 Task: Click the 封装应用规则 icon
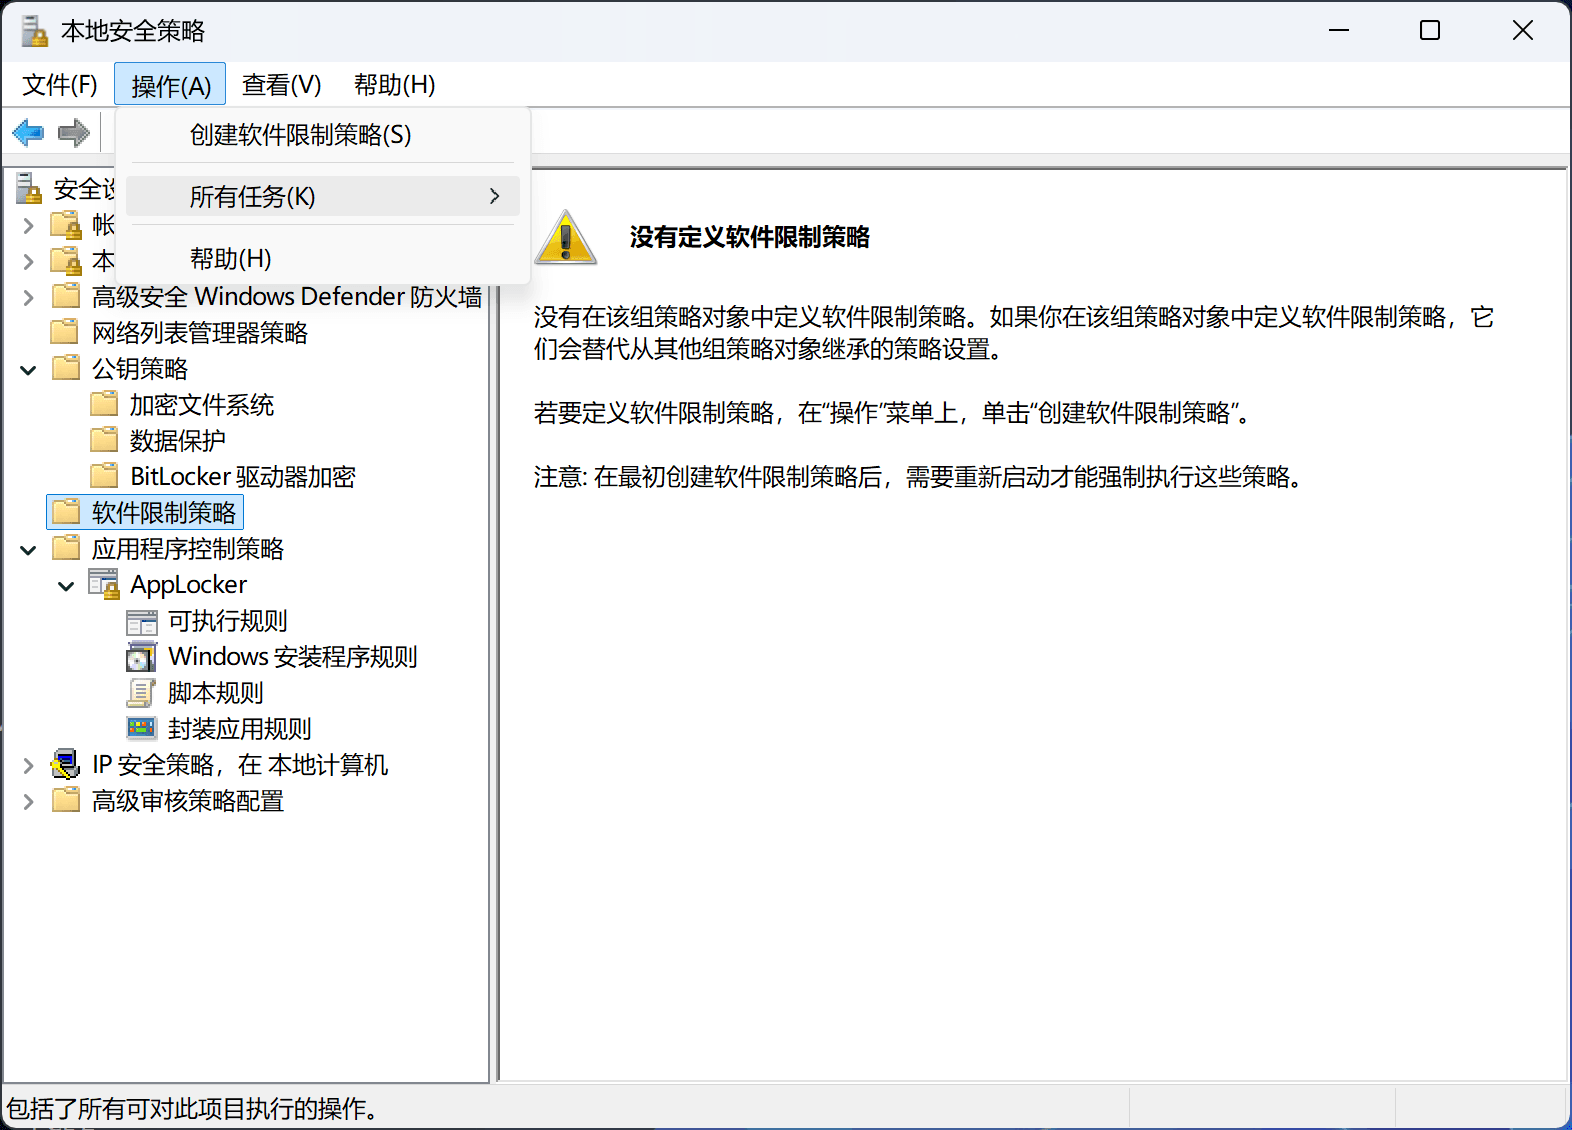142,729
